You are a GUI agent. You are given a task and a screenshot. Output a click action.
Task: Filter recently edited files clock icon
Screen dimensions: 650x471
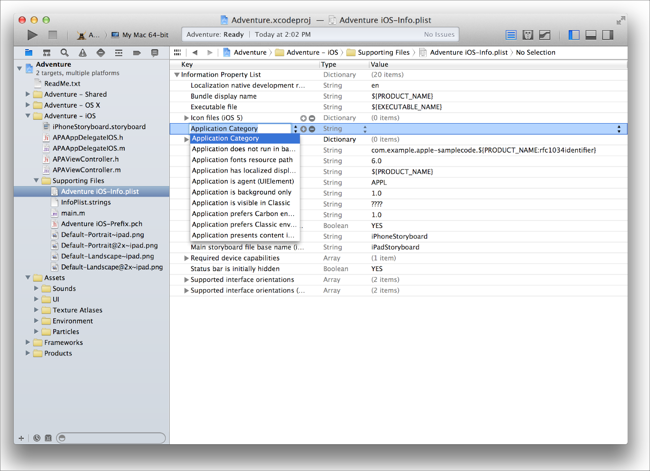click(x=37, y=438)
